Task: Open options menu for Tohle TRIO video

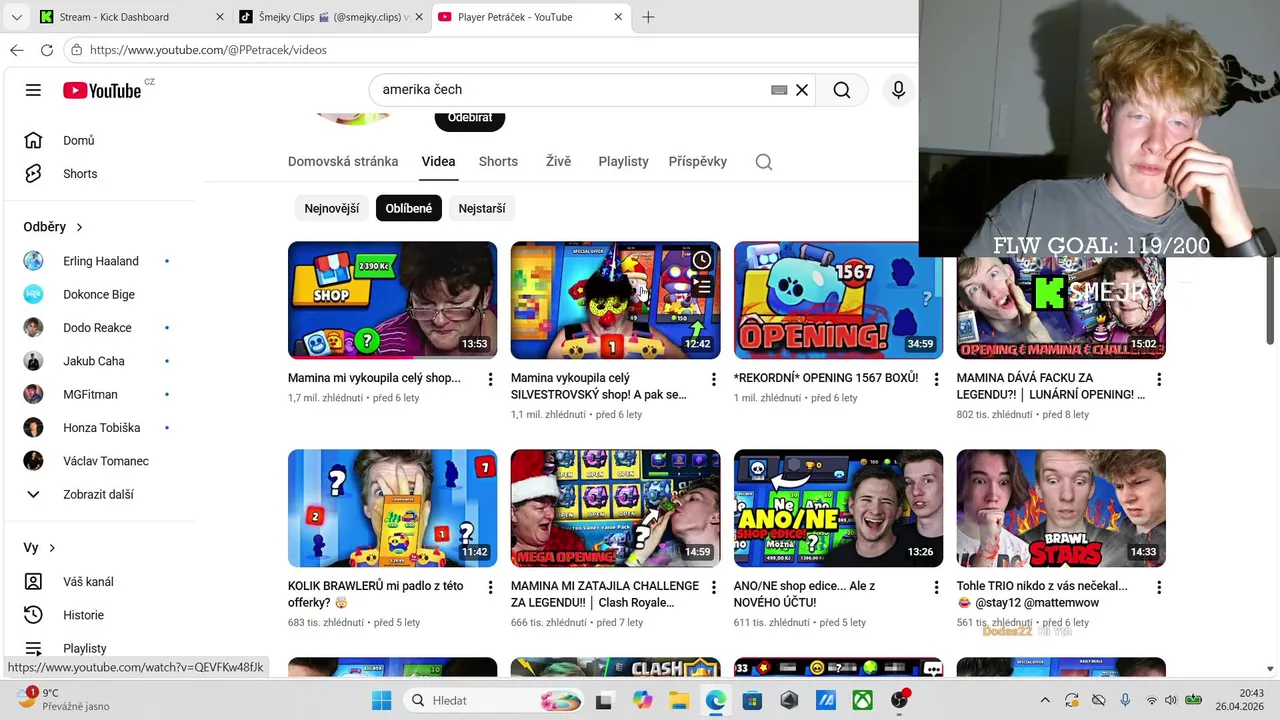Action: click(1159, 587)
